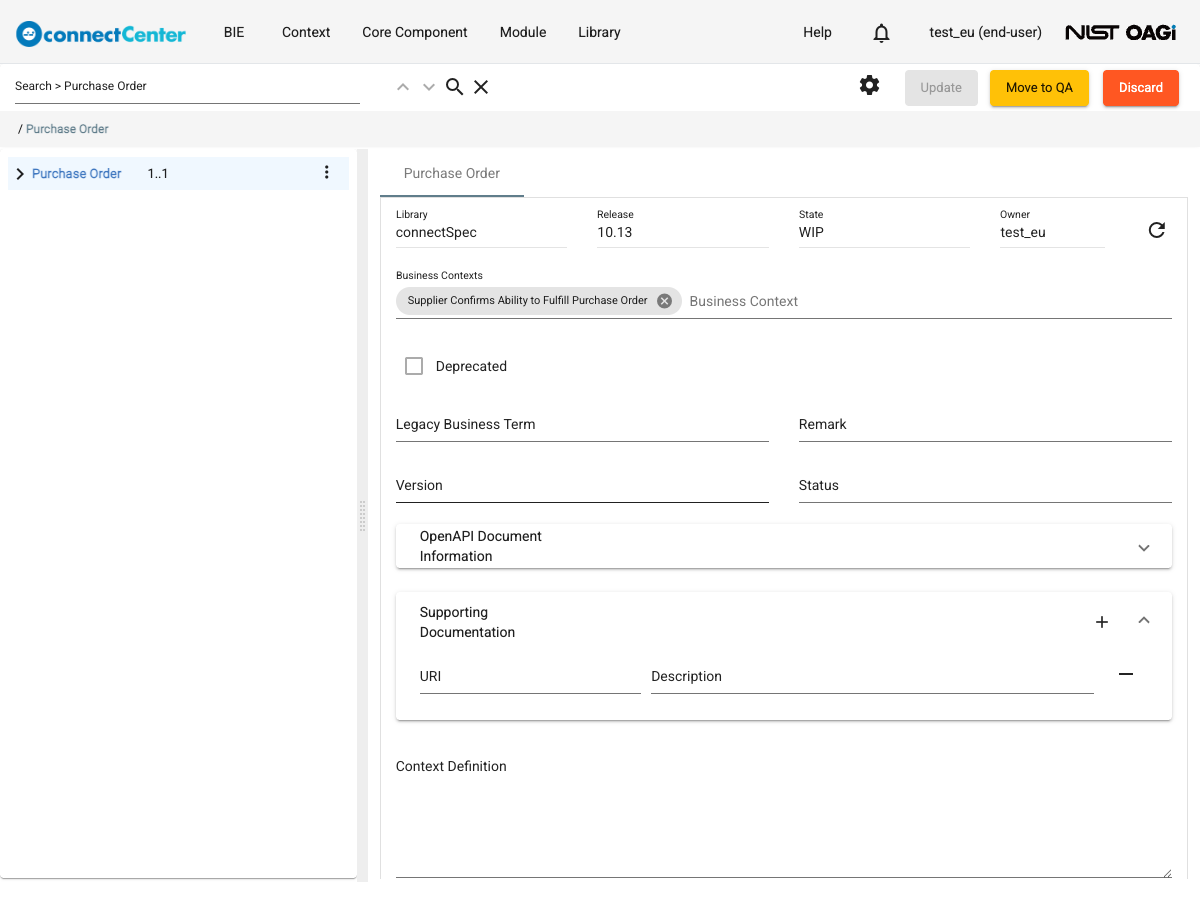Viewport: 1200px width, 913px height.
Task: Open the Help menu
Action: coord(817,32)
